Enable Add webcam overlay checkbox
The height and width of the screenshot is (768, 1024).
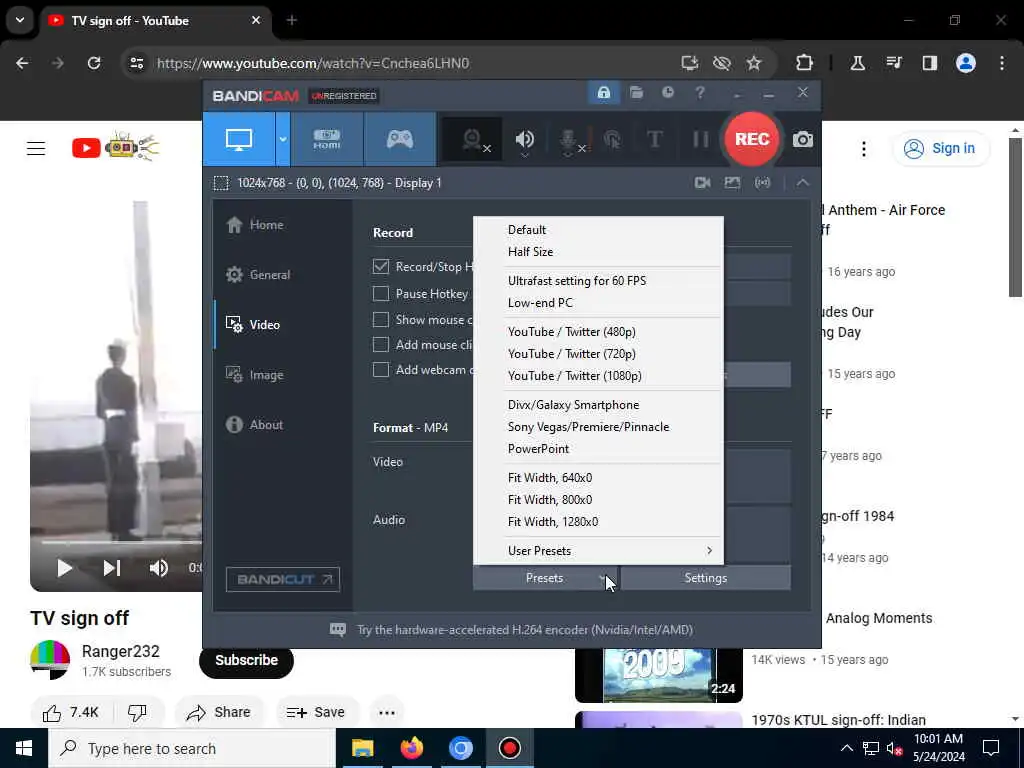[x=381, y=370]
